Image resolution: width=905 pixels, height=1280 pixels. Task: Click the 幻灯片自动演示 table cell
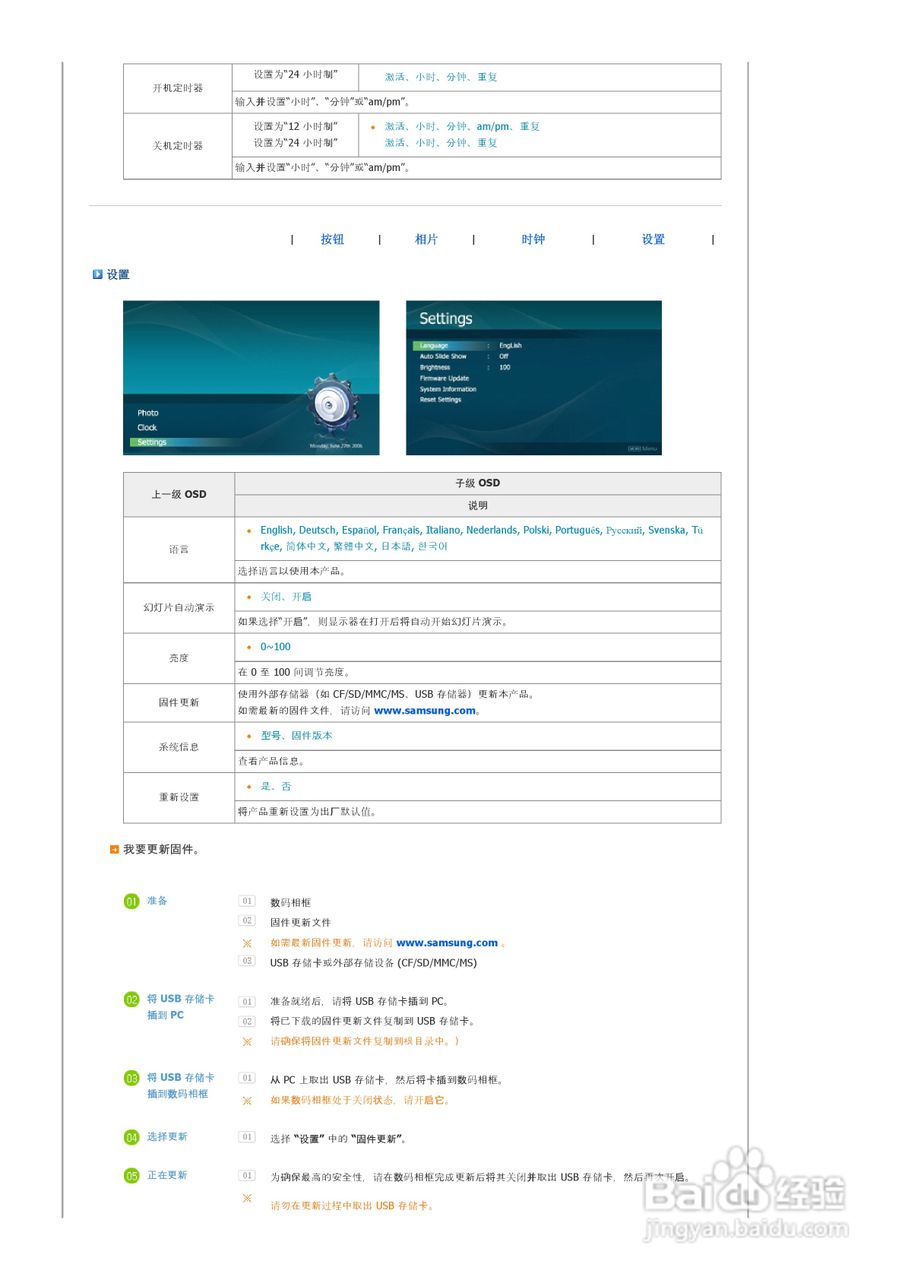179,608
